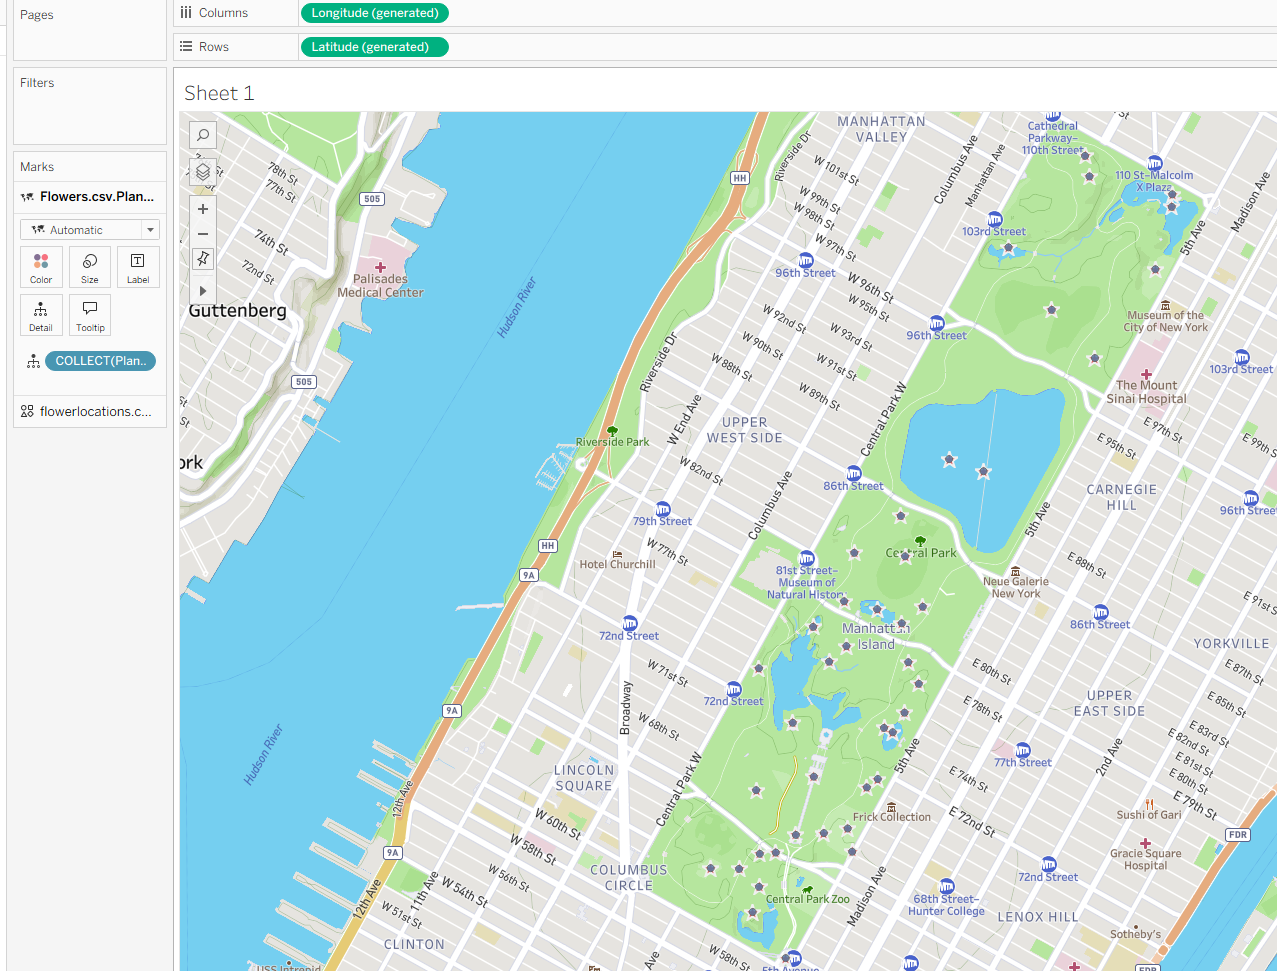1277x971 pixels.
Task: Open the Detail marks card button
Action: click(x=41, y=316)
